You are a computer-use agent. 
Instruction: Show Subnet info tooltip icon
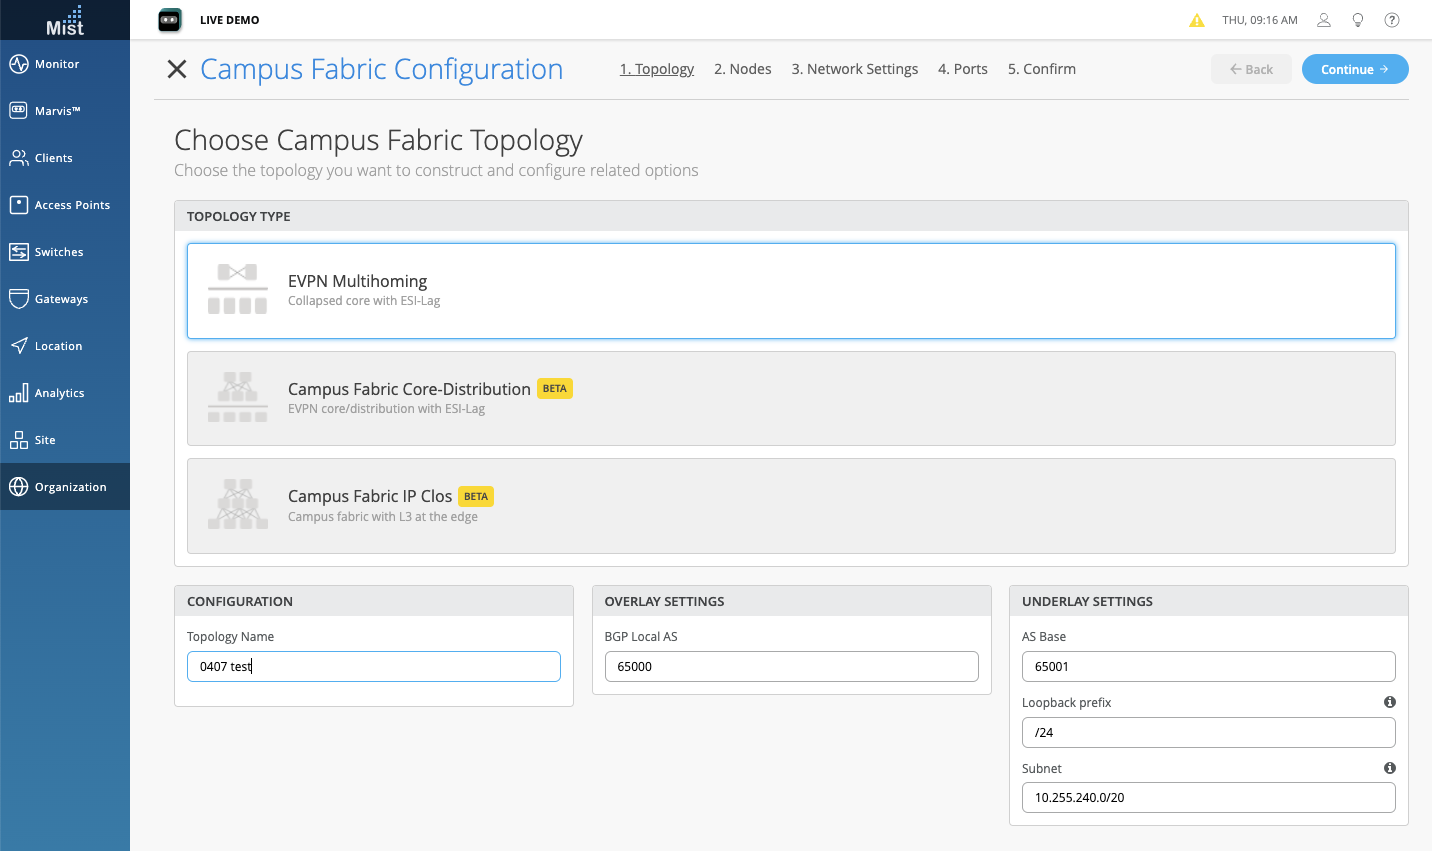pos(1389,768)
